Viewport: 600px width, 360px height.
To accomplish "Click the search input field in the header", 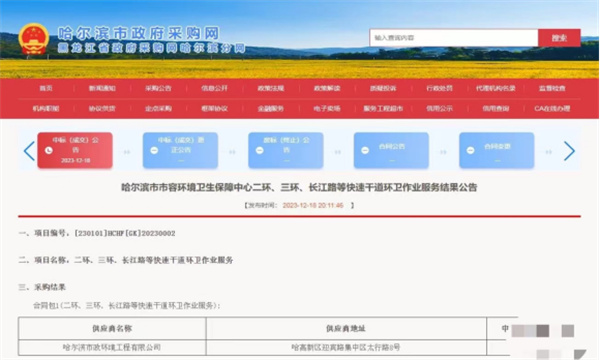I will click(454, 38).
